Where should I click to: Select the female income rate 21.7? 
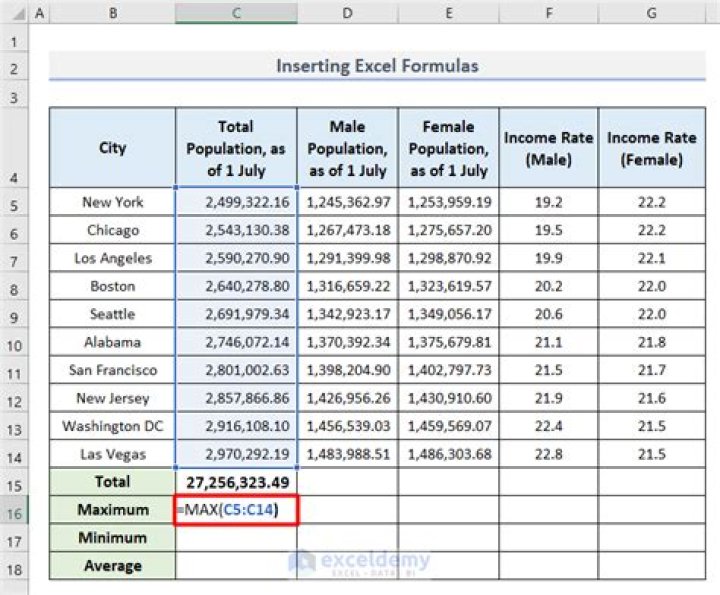652,370
